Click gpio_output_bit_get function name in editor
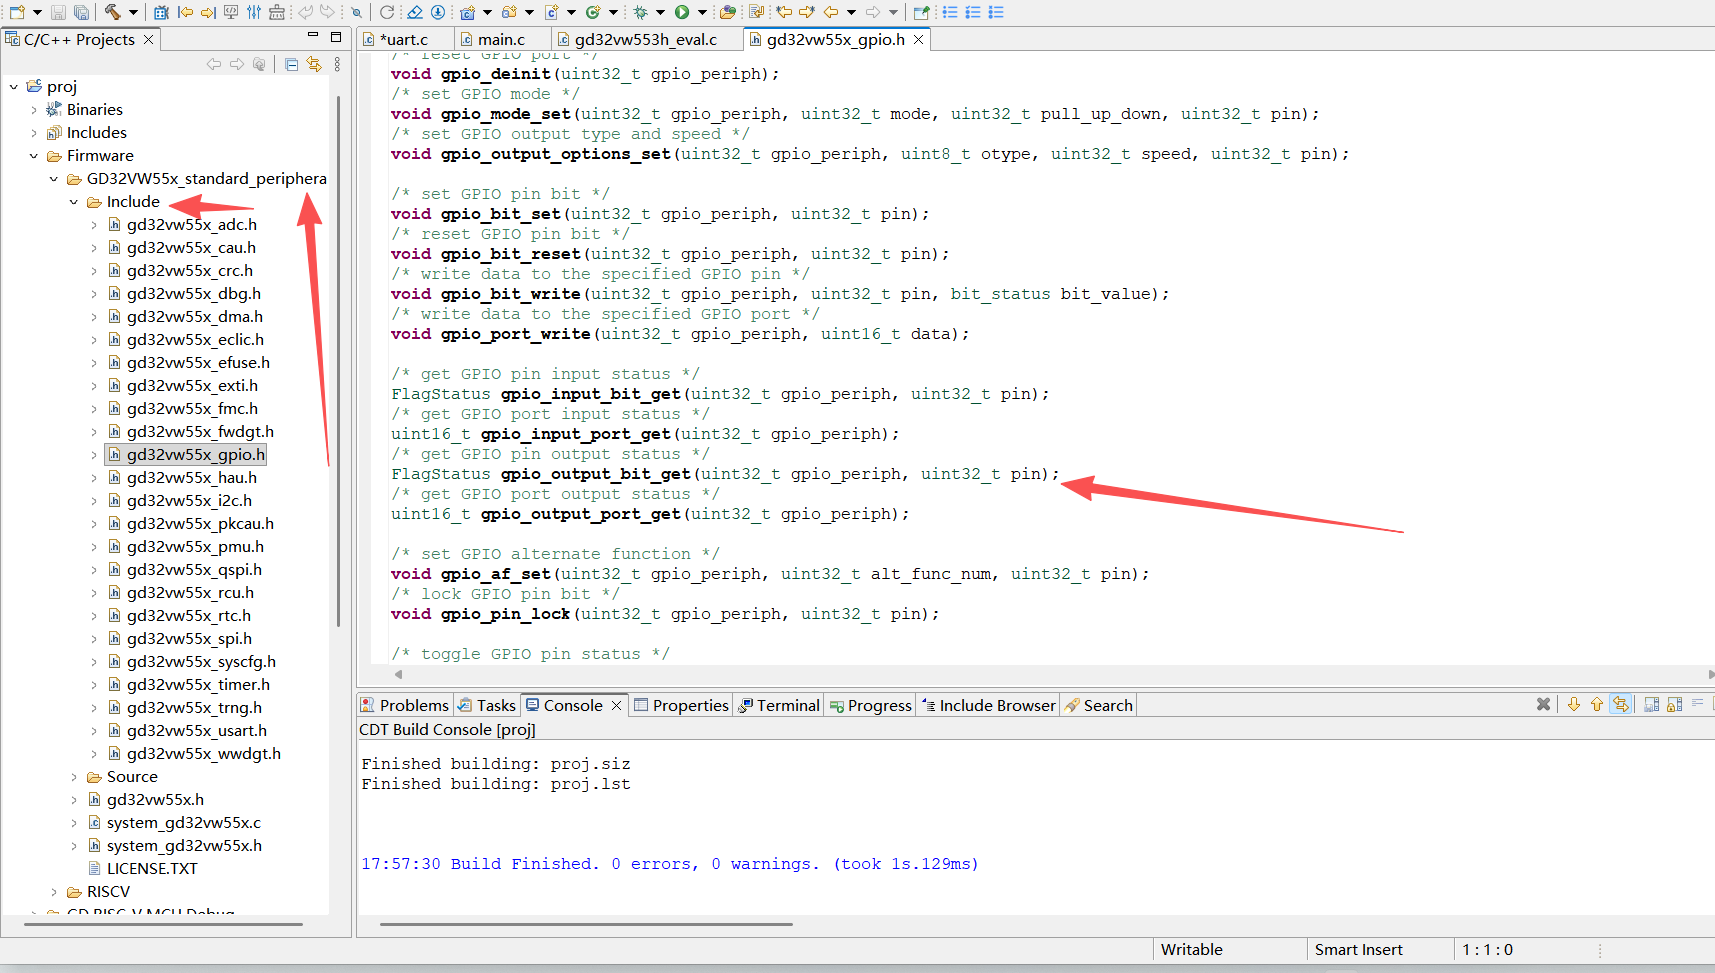 click(595, 474)
